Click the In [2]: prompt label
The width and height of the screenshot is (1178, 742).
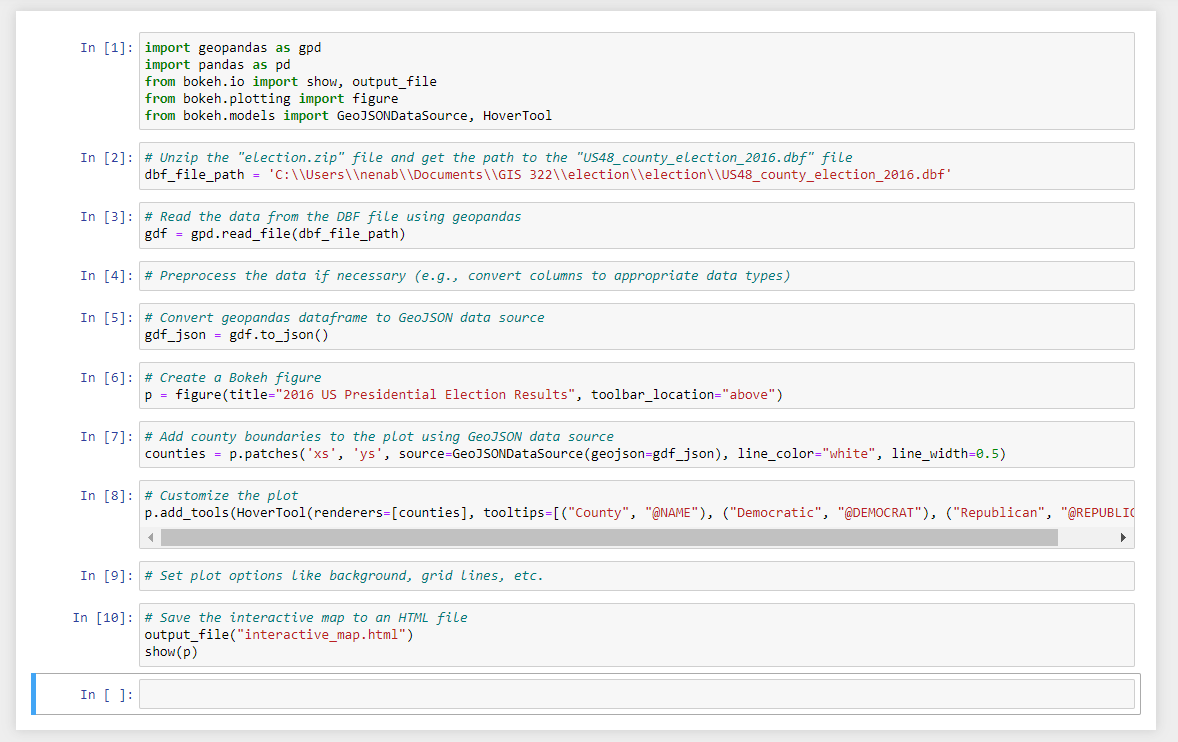107,158
